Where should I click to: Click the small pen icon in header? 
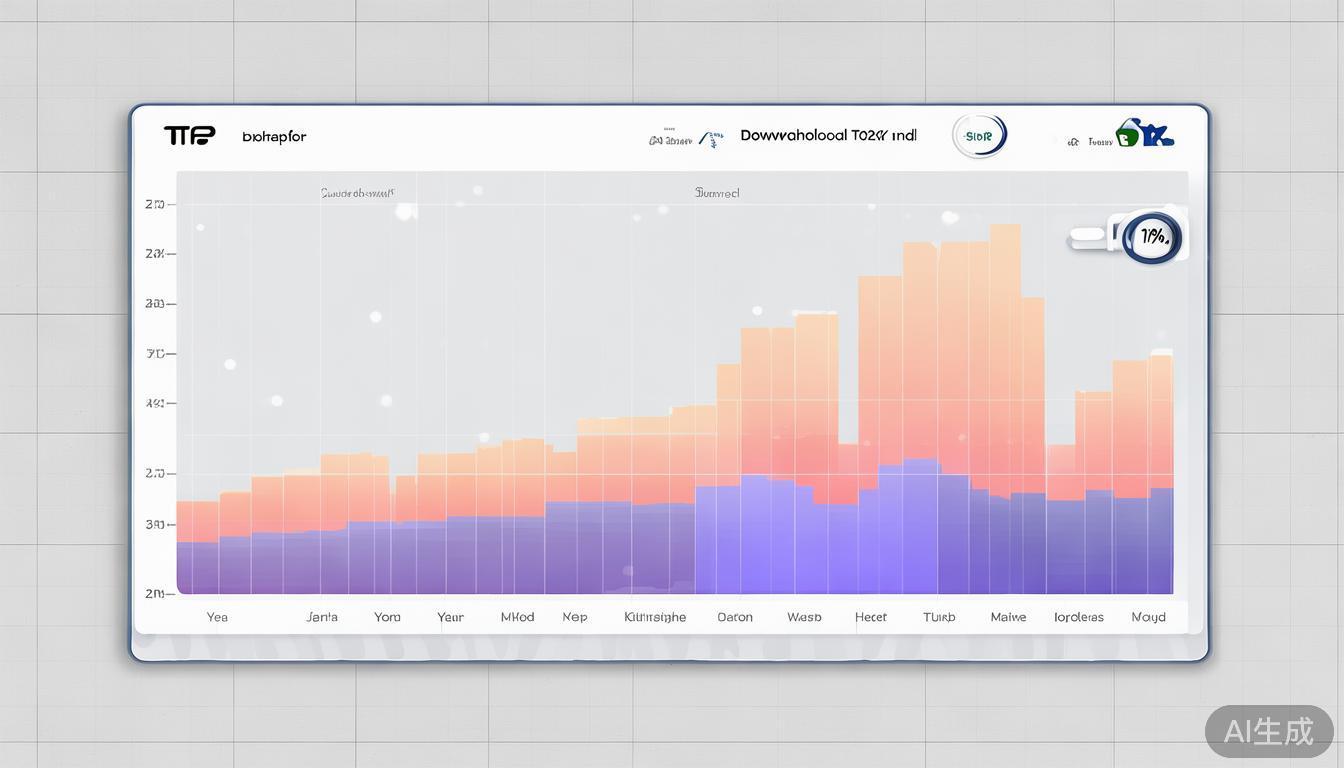[711, 140]
